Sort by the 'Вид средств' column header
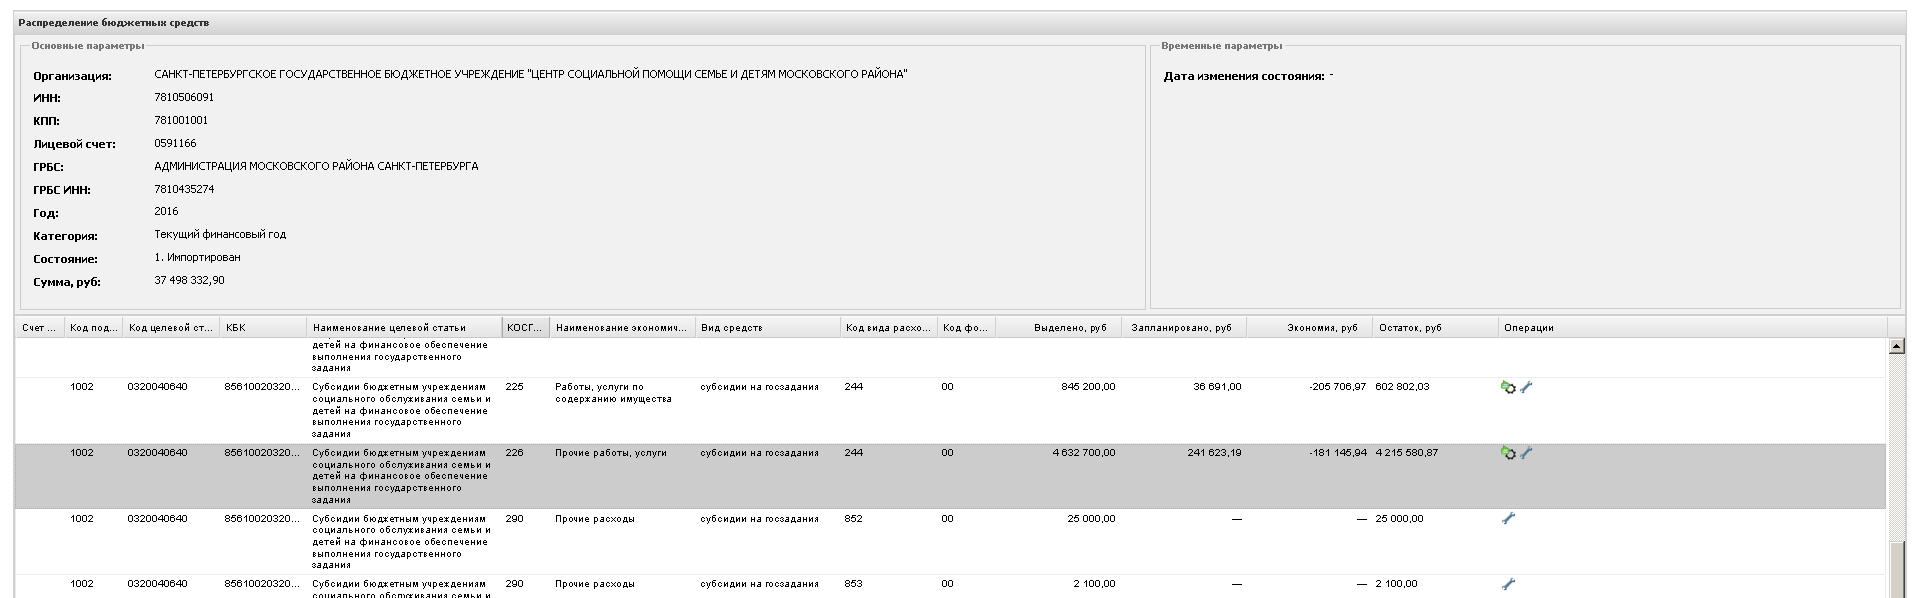Screen dimensions: 1920x598 pyautogui.click(x=768, y=328)
